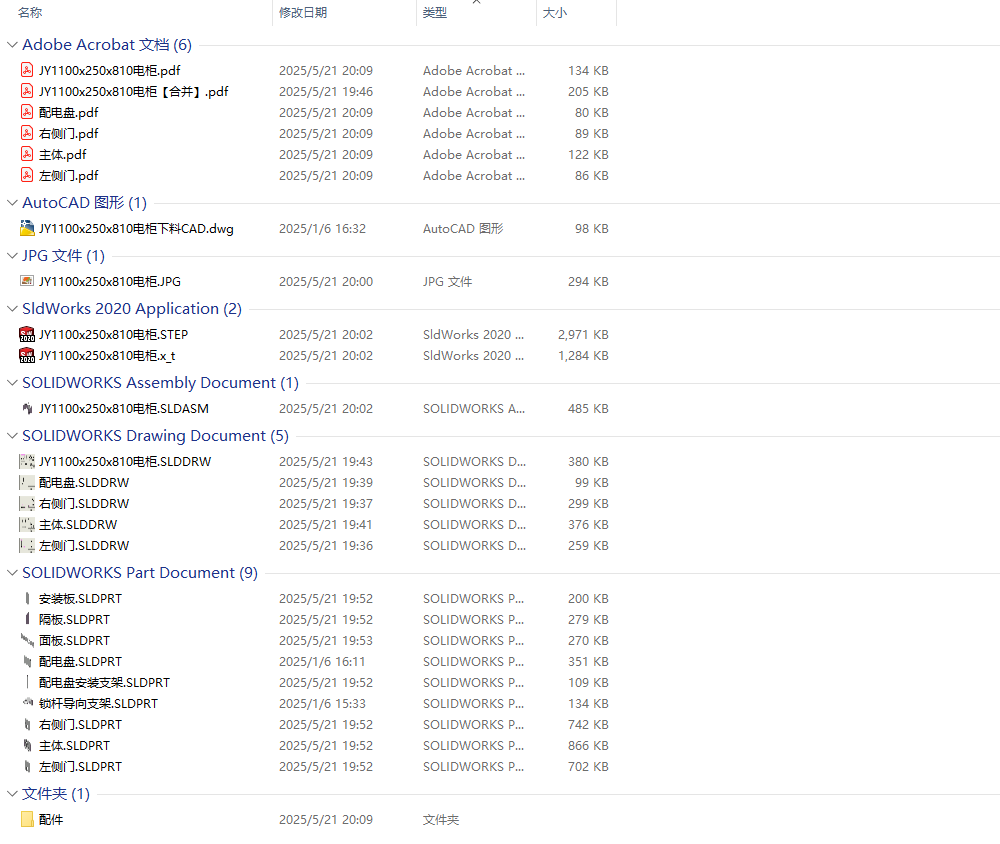Collapse the Adobe Acrobat 文档 group
The image size is (1000, 844).
point(11,45)
